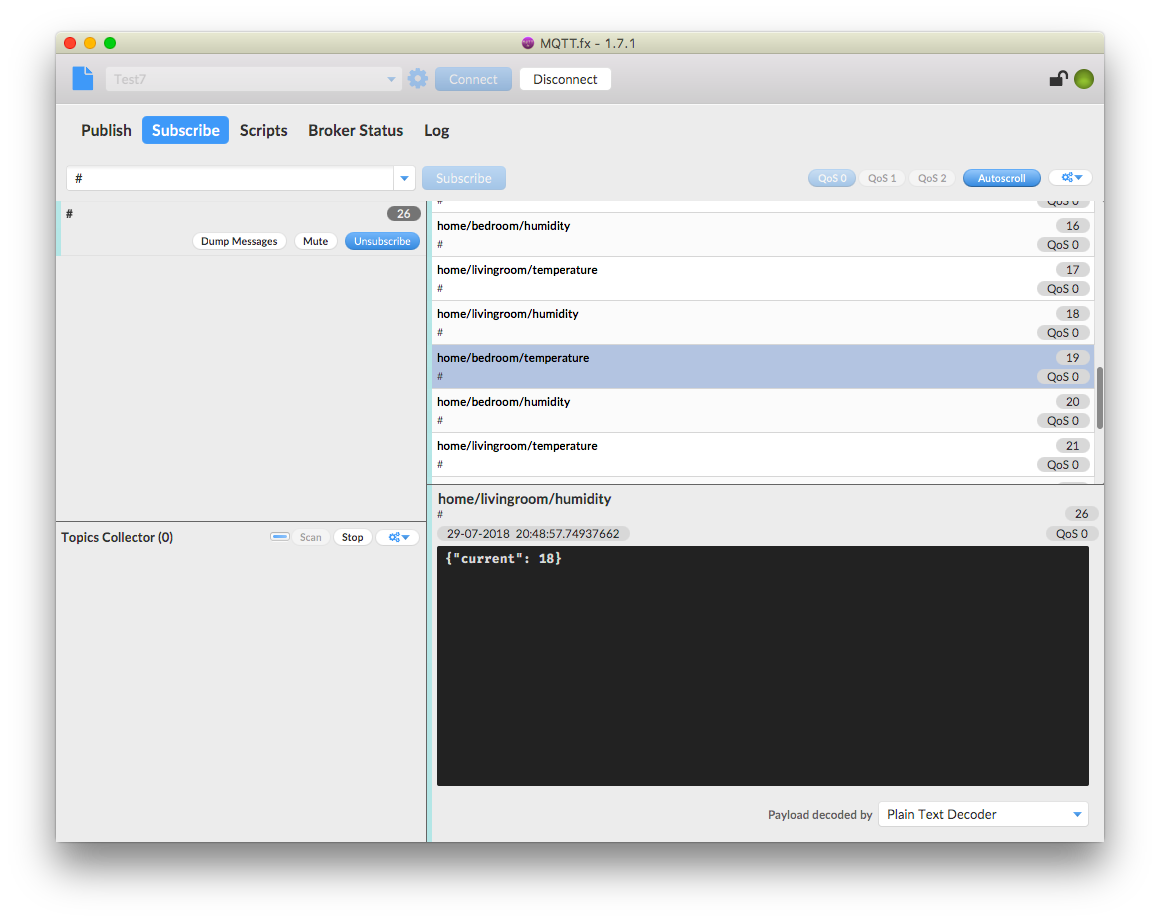Click the message list scrollbar thumb
Image resolution: width=1160 pixels, height=922 pixels.
click(1099, 397)
